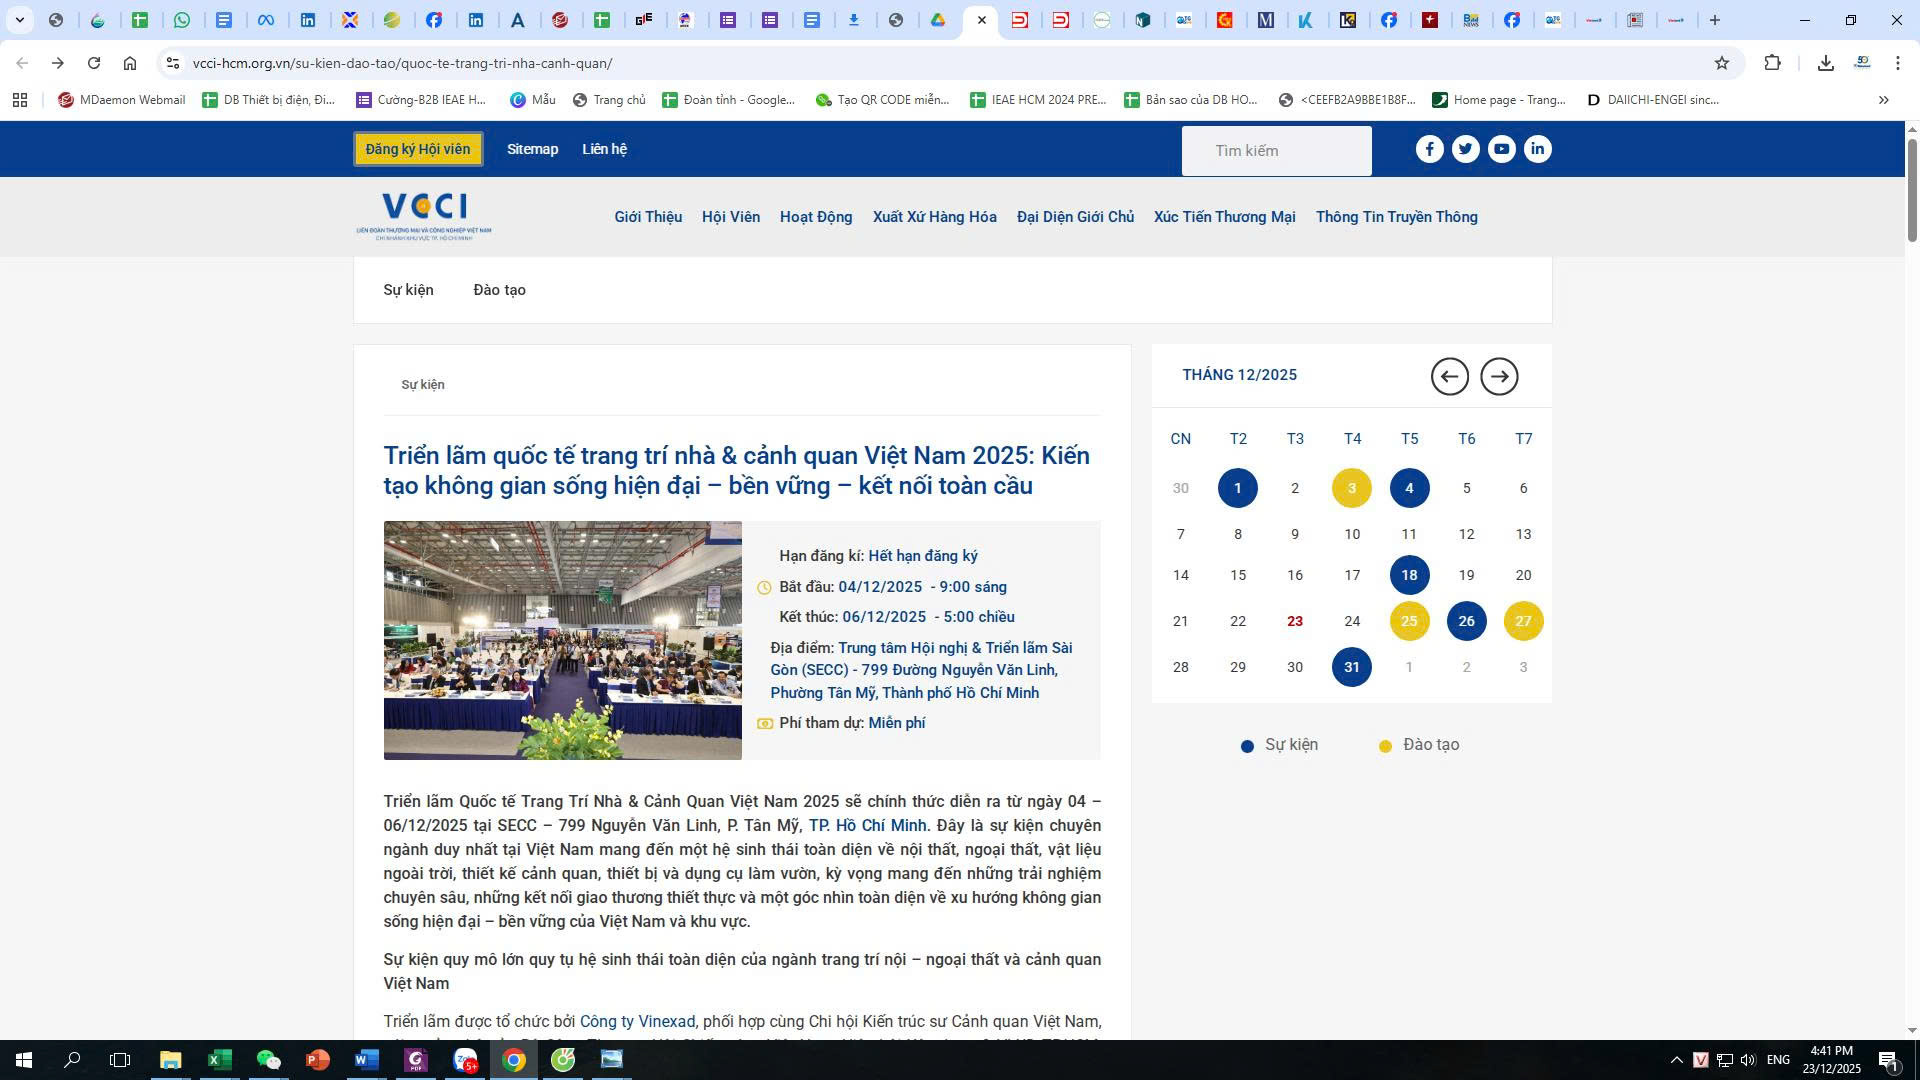
Task: Open Chrome extensions puzzle icon
Action: 1772,63
